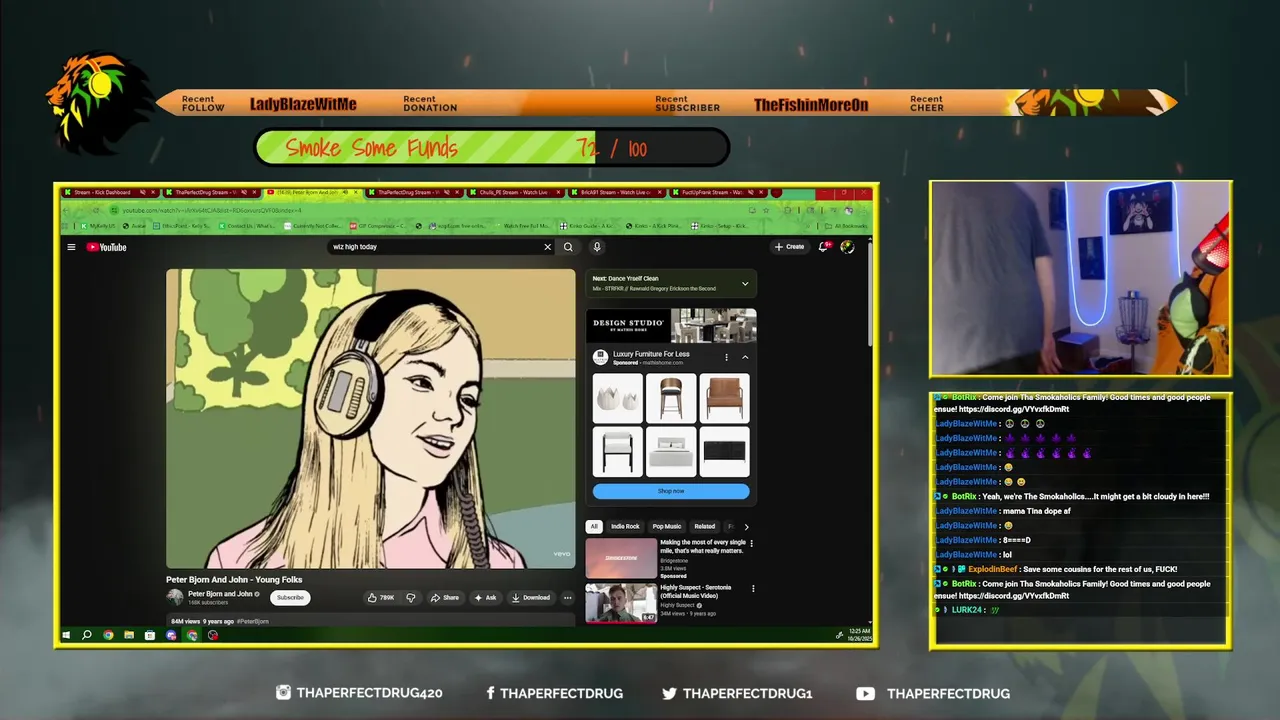Select the All filter chip
Image resolution: width=1280 pixels, height=720 pixels.
pos(594,527)
